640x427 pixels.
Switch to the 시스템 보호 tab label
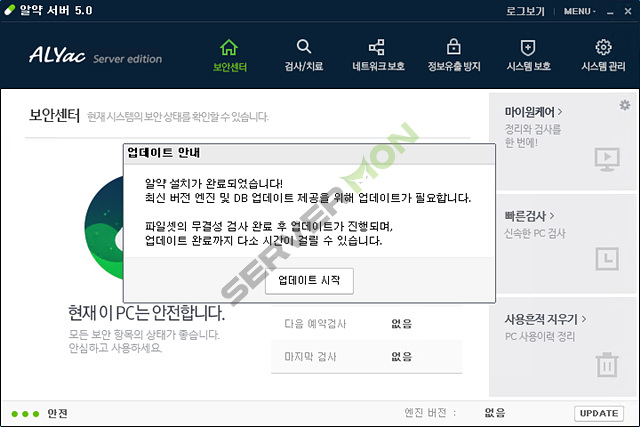pyautogui.click(x=528, y=66)
